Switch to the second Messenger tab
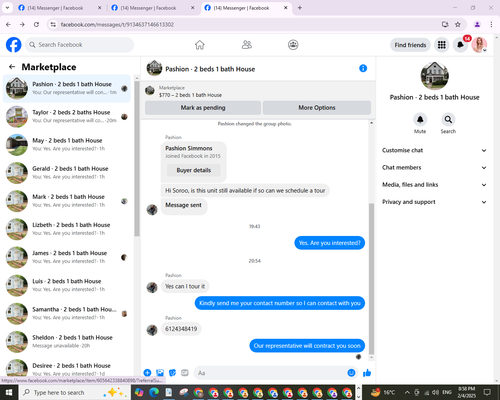 (153, 8)
